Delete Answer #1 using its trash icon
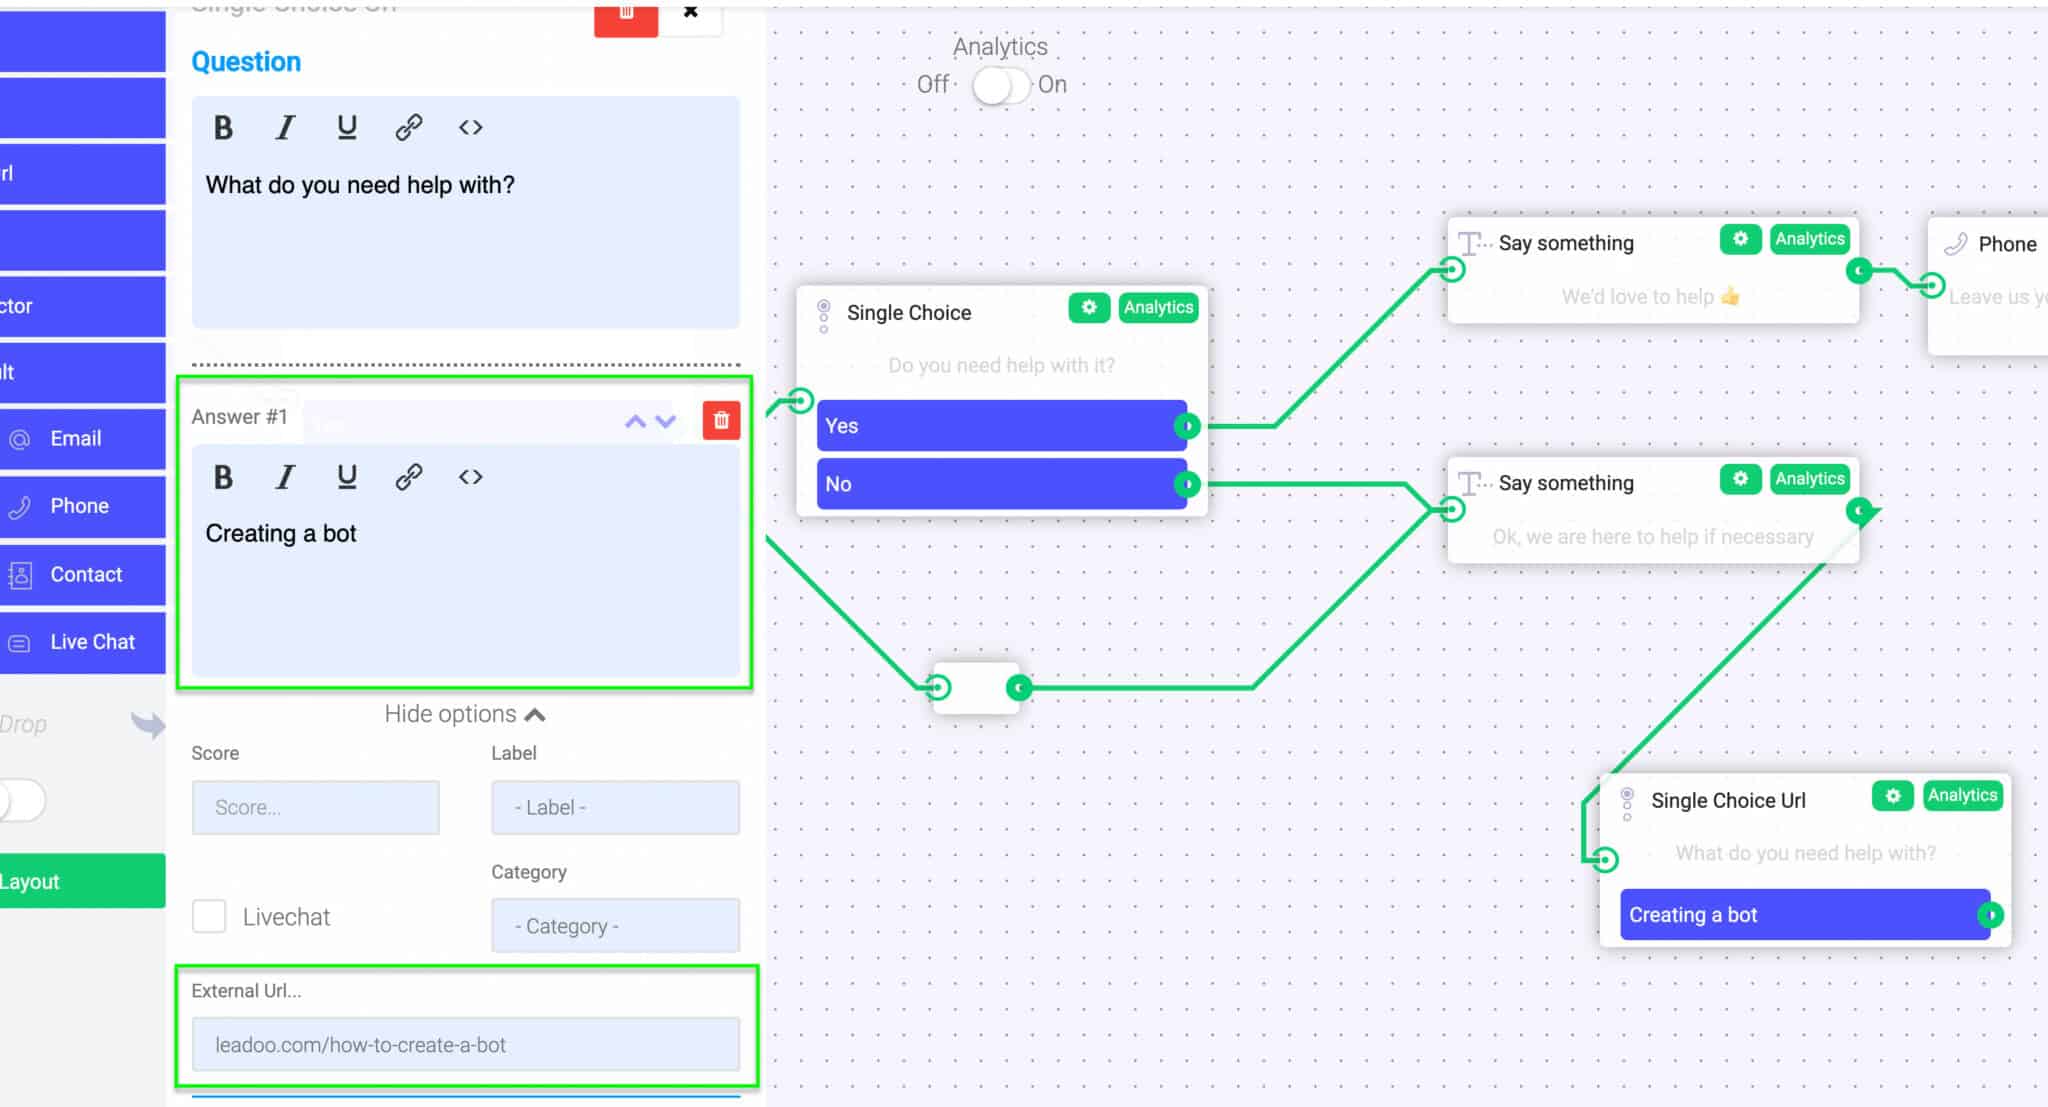 point(720,420)
